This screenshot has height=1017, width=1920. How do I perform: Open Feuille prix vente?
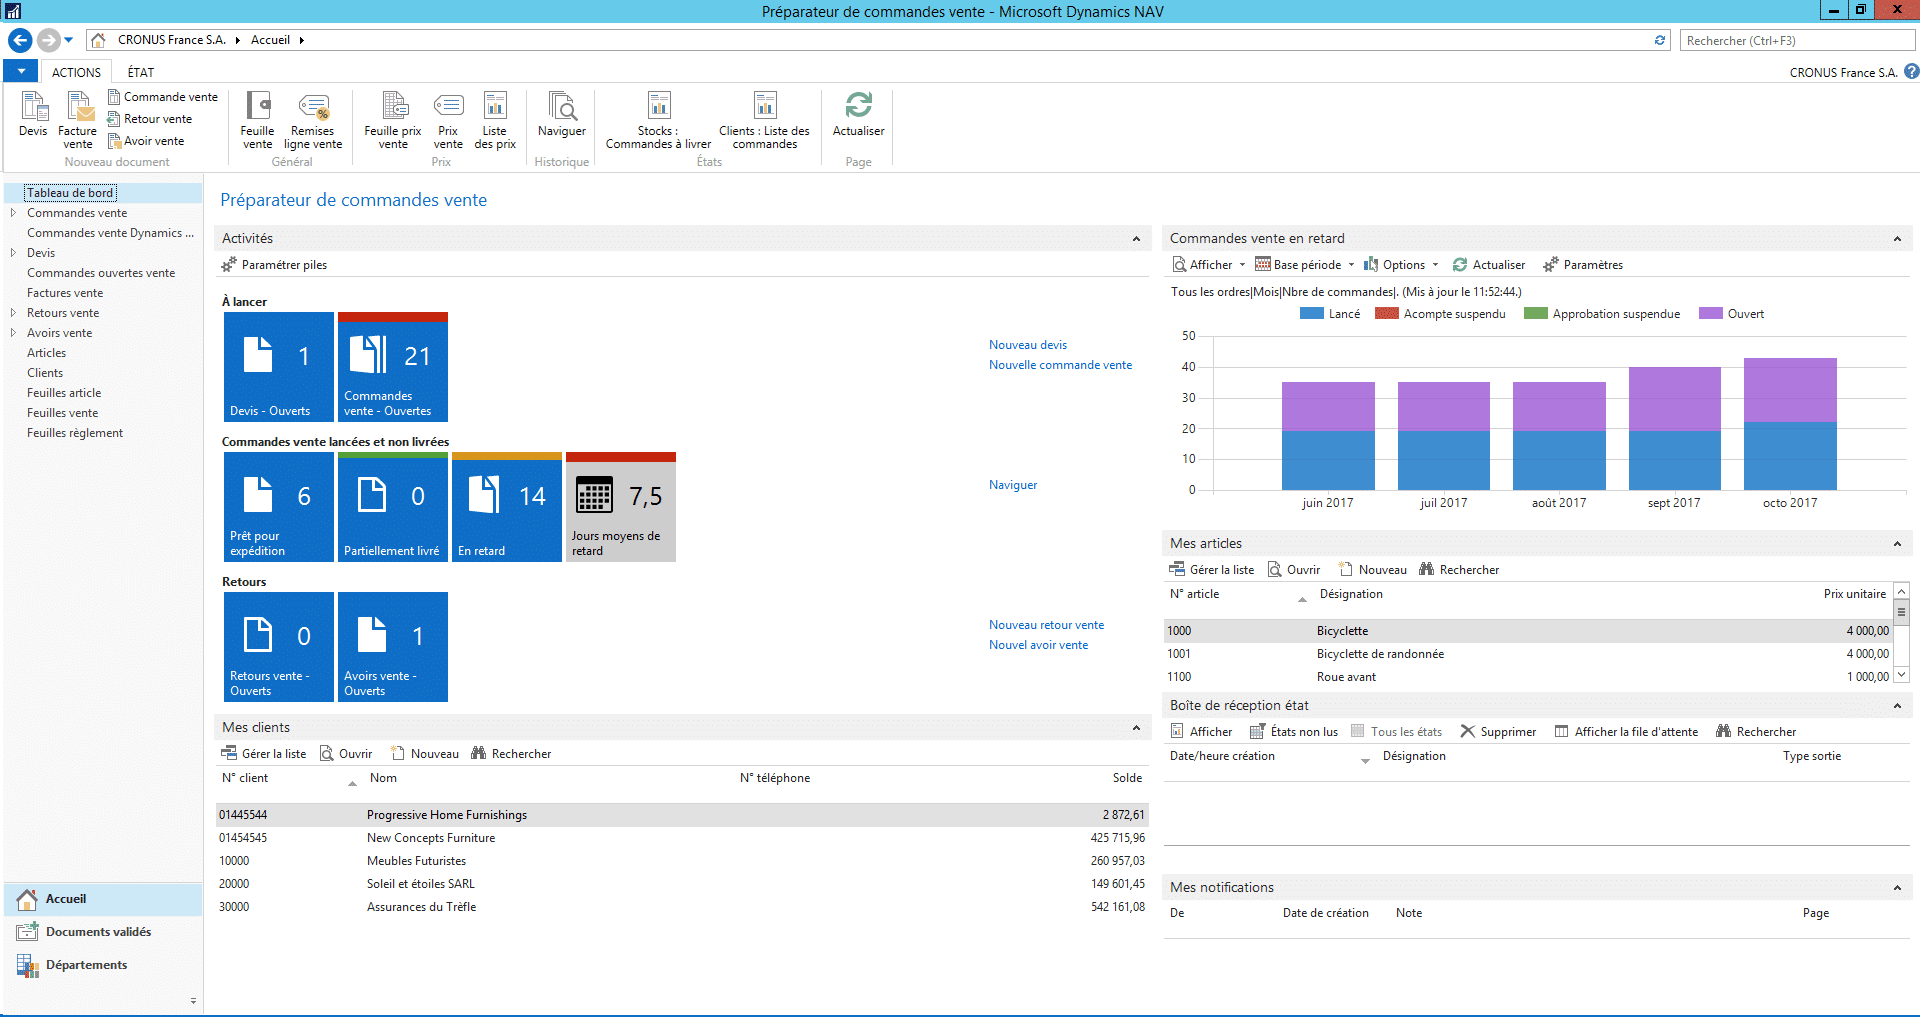(x=393, y=120)
